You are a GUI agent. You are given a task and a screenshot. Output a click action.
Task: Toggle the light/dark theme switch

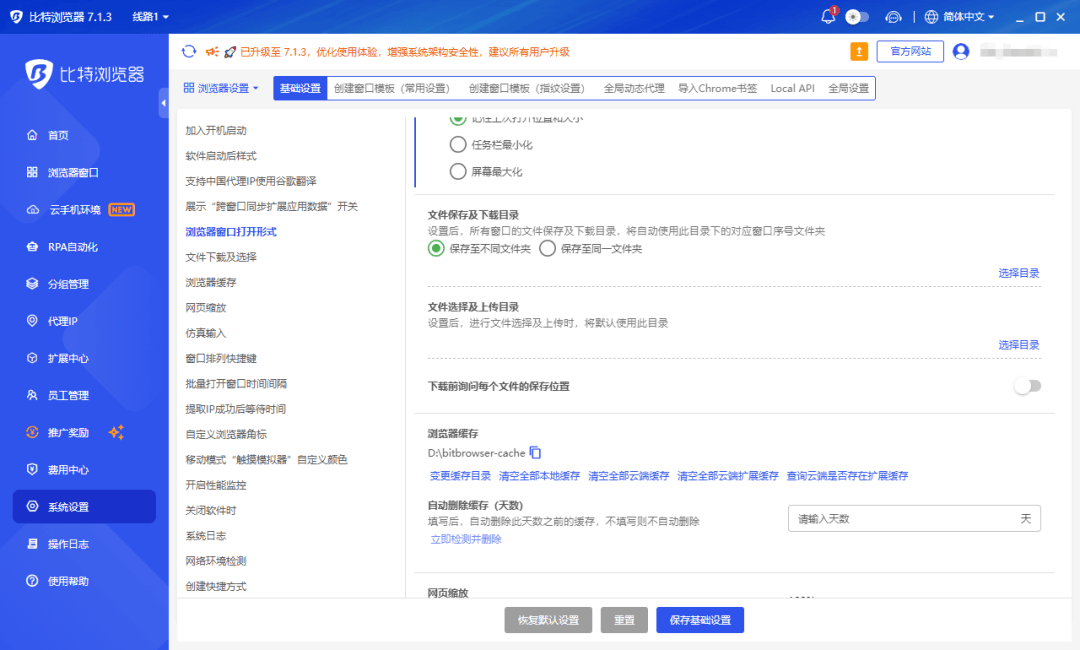857,17
